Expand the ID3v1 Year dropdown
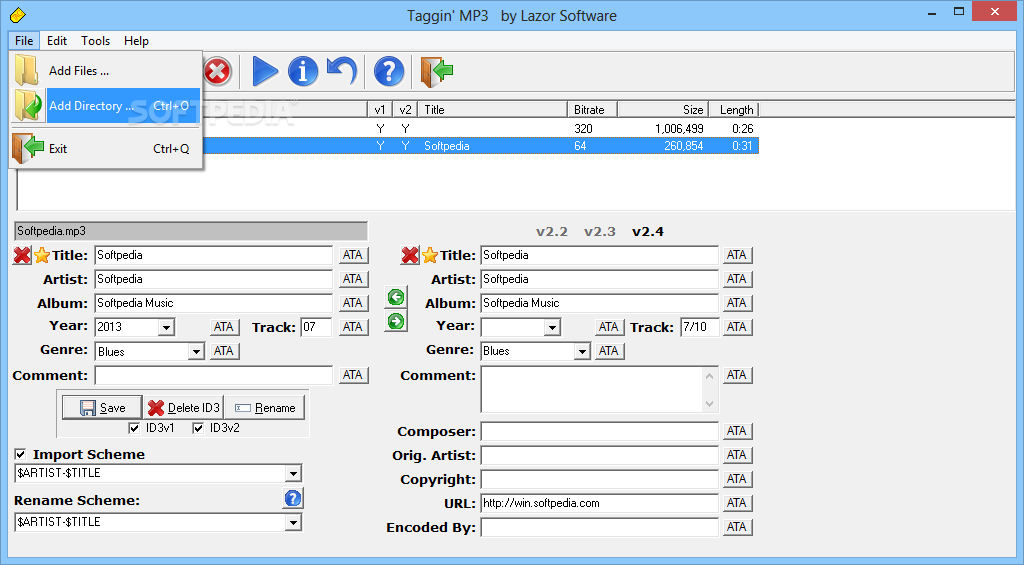 click(x=167, y=327)
